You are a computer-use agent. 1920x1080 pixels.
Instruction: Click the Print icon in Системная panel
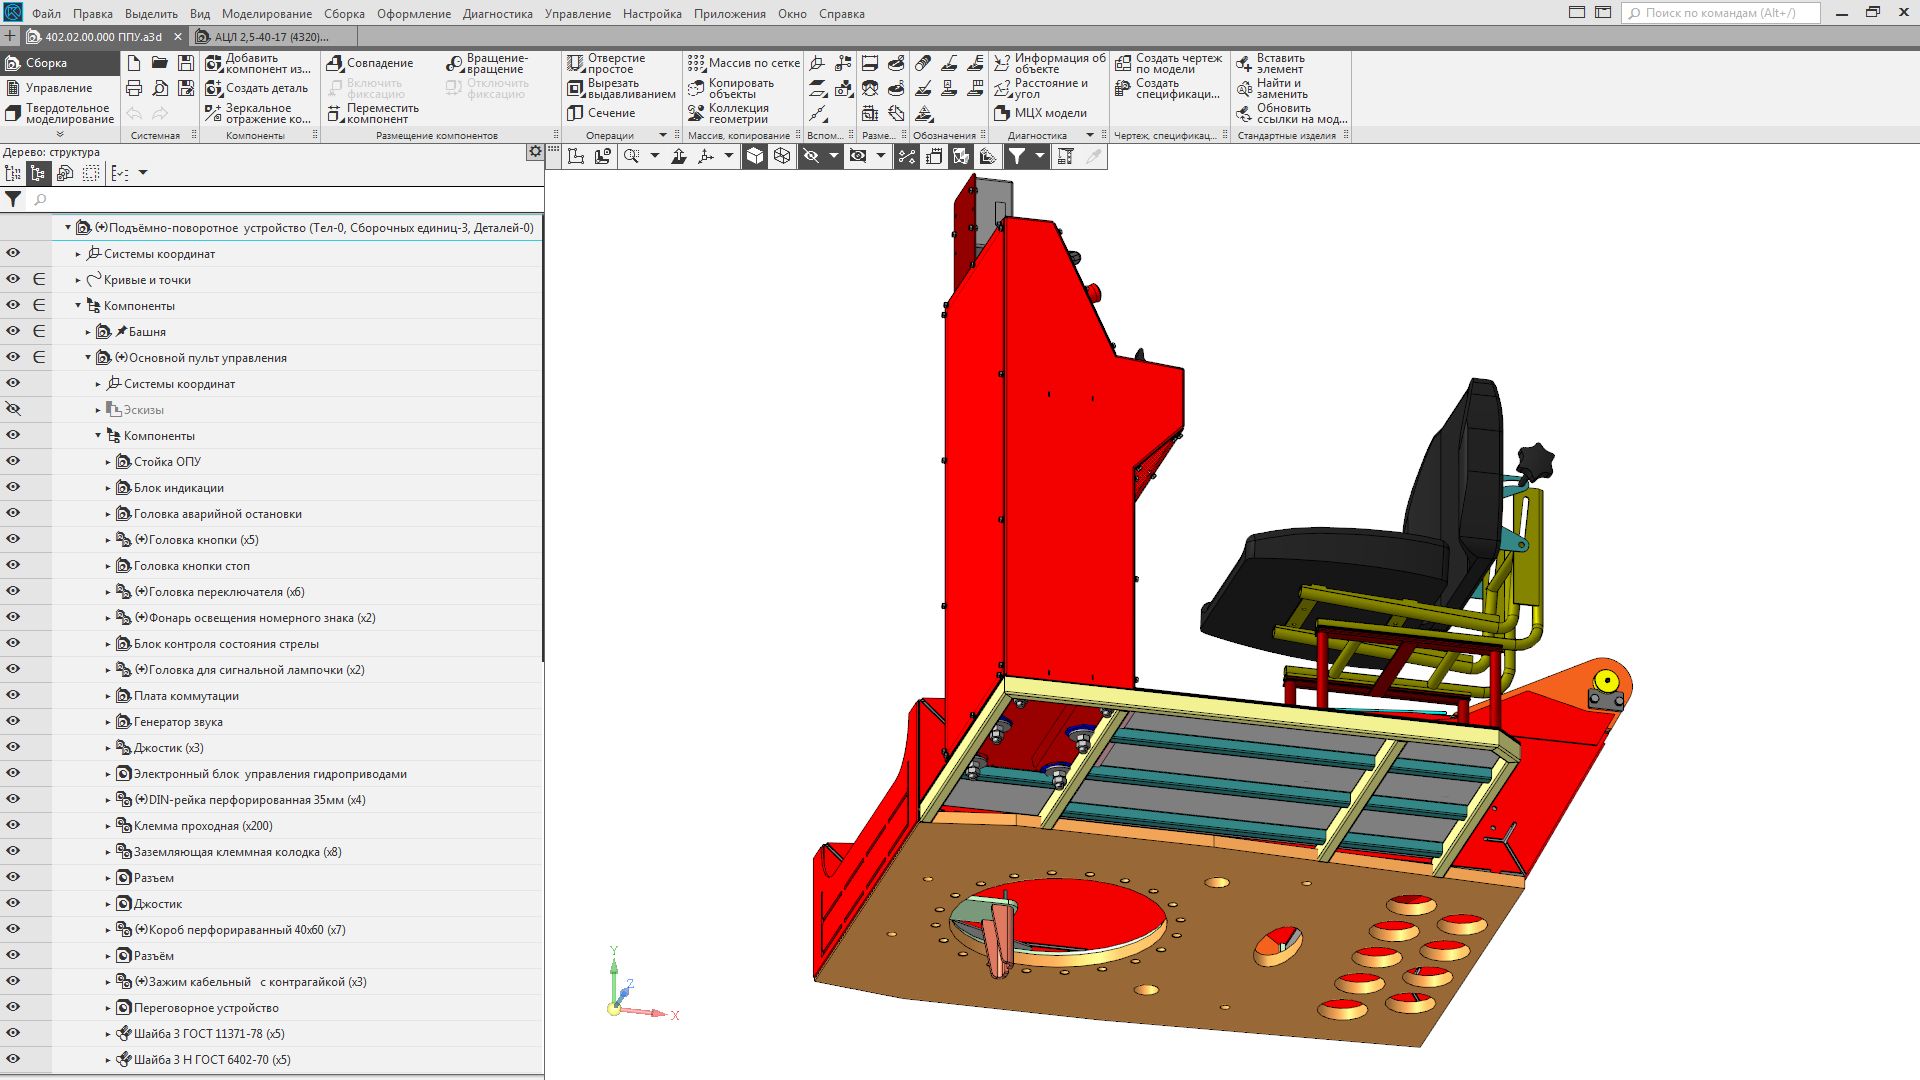tap(134, 88)
